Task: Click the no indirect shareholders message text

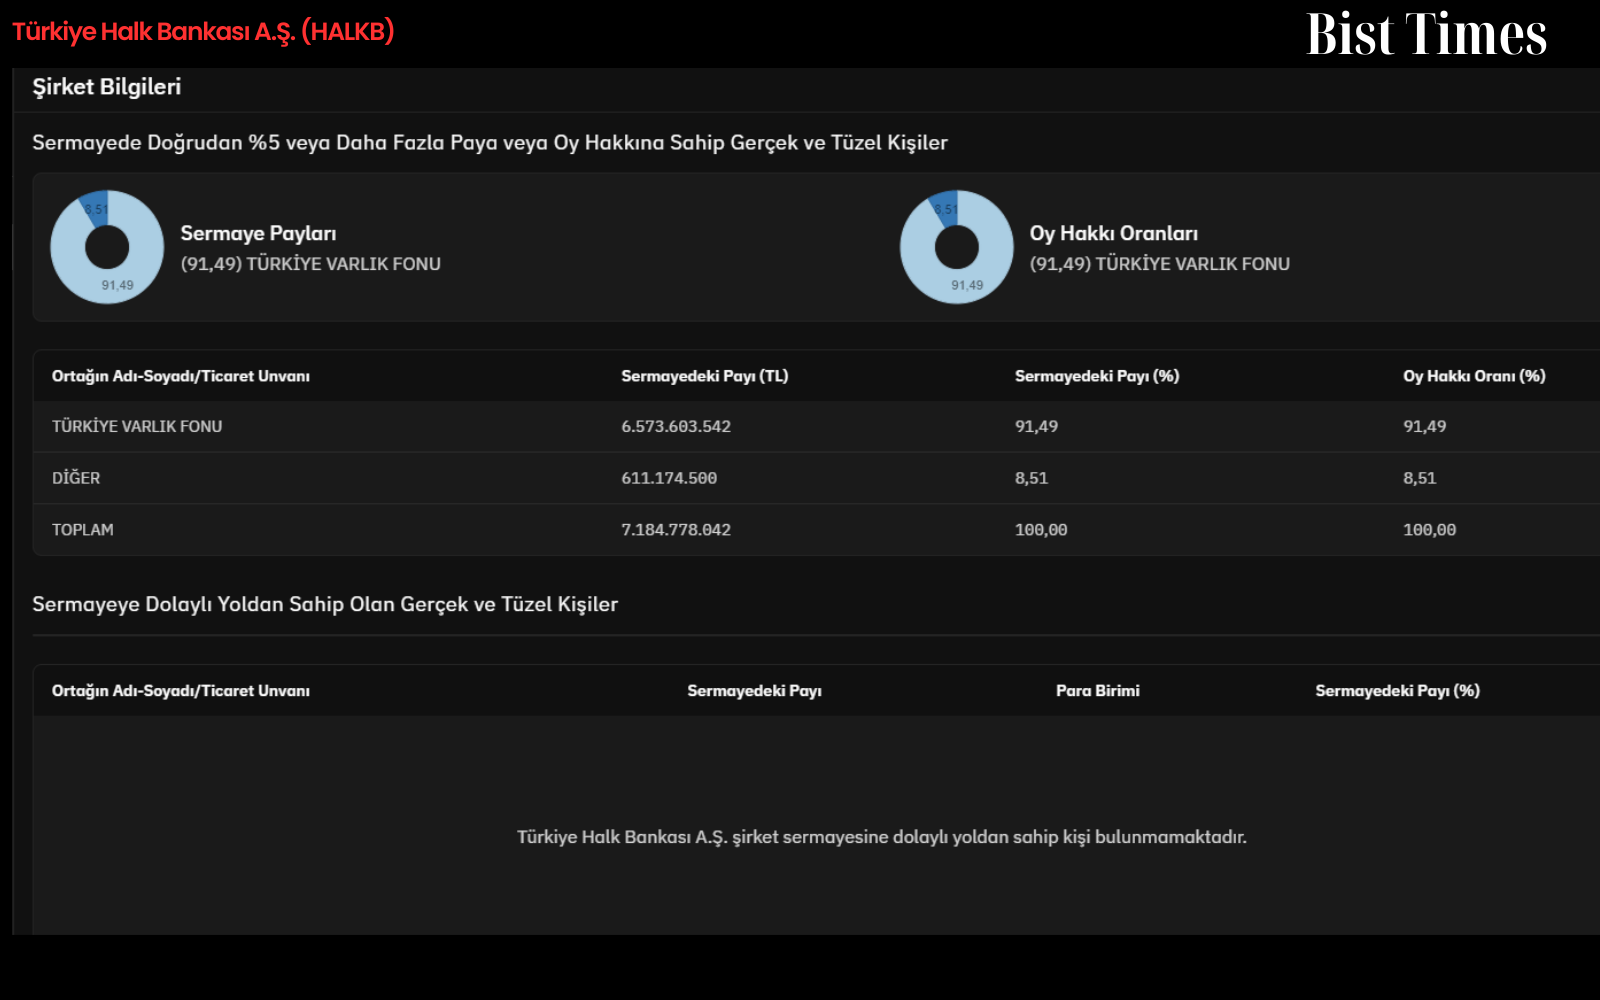Action: coord(882,837)
